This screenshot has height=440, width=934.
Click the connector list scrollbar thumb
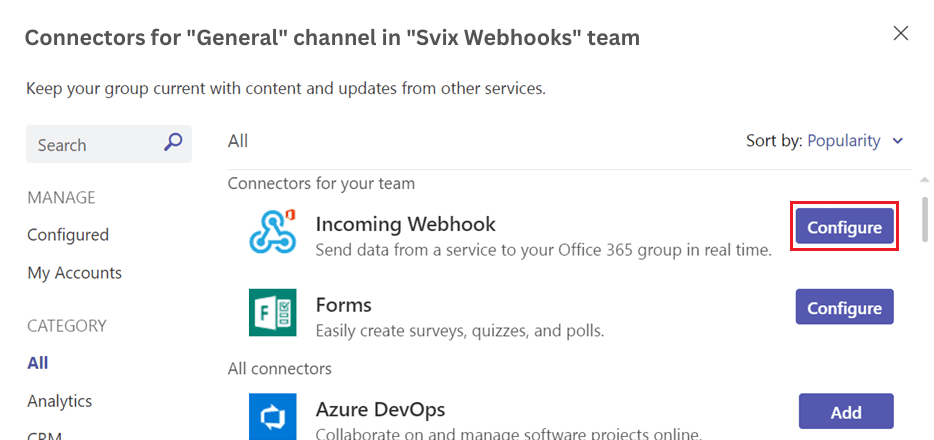click(924, 219)
